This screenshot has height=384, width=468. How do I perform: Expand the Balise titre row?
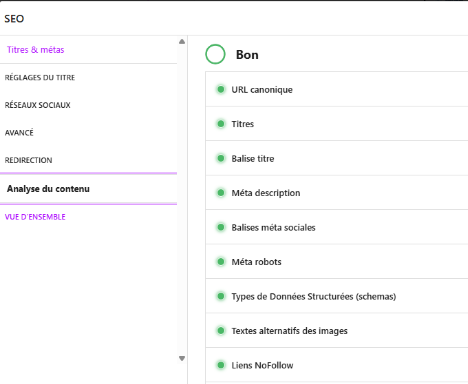pos(337,158)
